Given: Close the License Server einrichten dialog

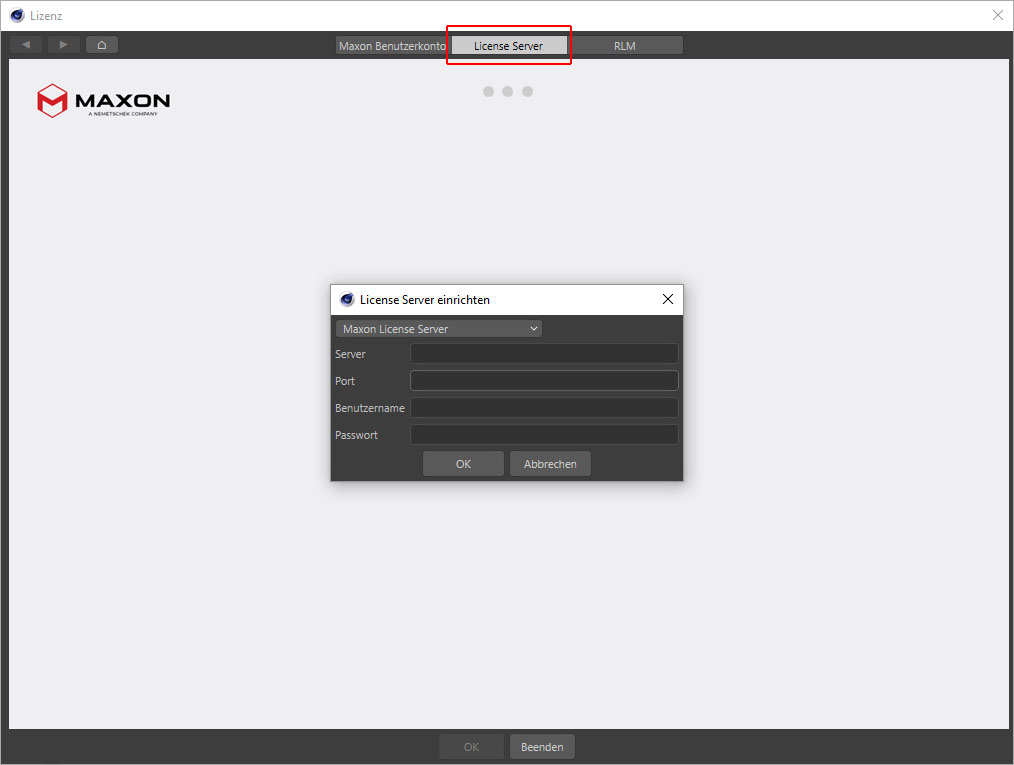Looking at the screenshot, I should click(x=668, y=299).
